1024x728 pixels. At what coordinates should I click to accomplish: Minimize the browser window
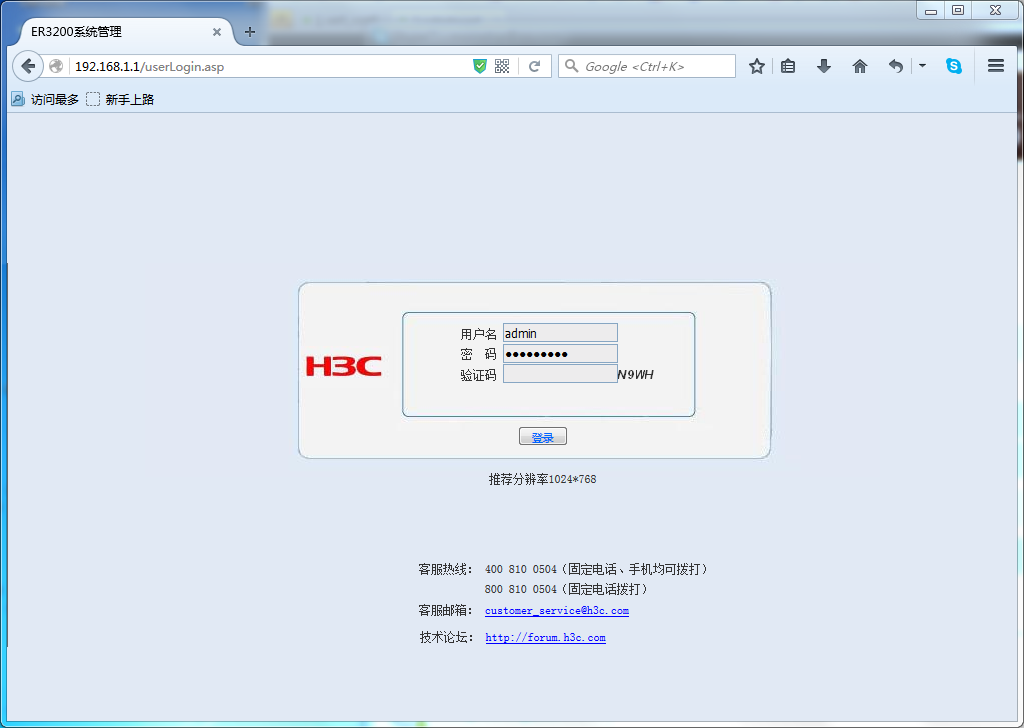click(x=931, y=10)
